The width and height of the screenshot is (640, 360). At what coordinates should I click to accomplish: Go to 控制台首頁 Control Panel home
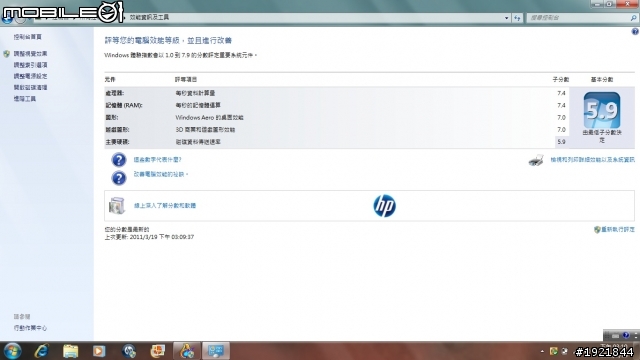pyautogui.click(x=27, y=37)
